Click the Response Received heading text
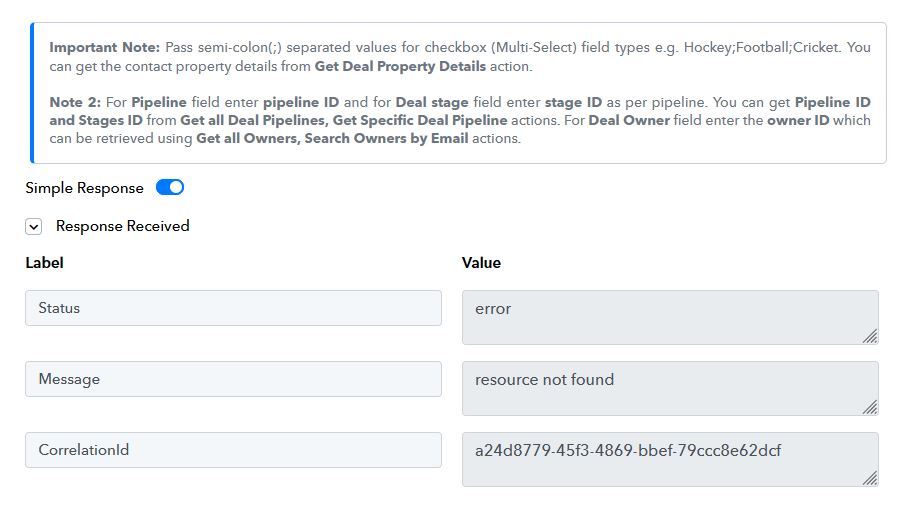 click(x=123, y=226)
